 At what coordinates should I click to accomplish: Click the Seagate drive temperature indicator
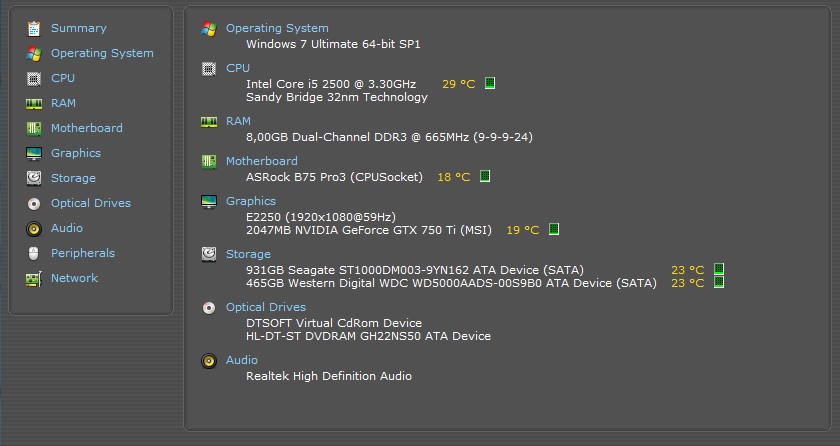719,269
